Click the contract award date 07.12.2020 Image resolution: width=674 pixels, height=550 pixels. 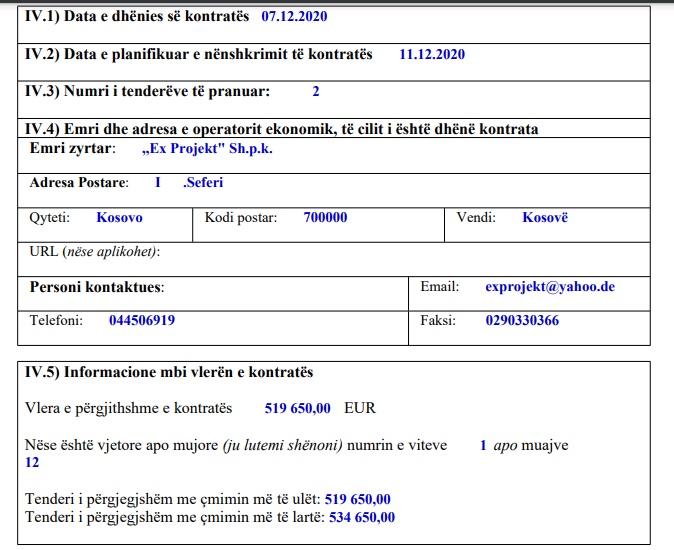[x=294, y=17]
